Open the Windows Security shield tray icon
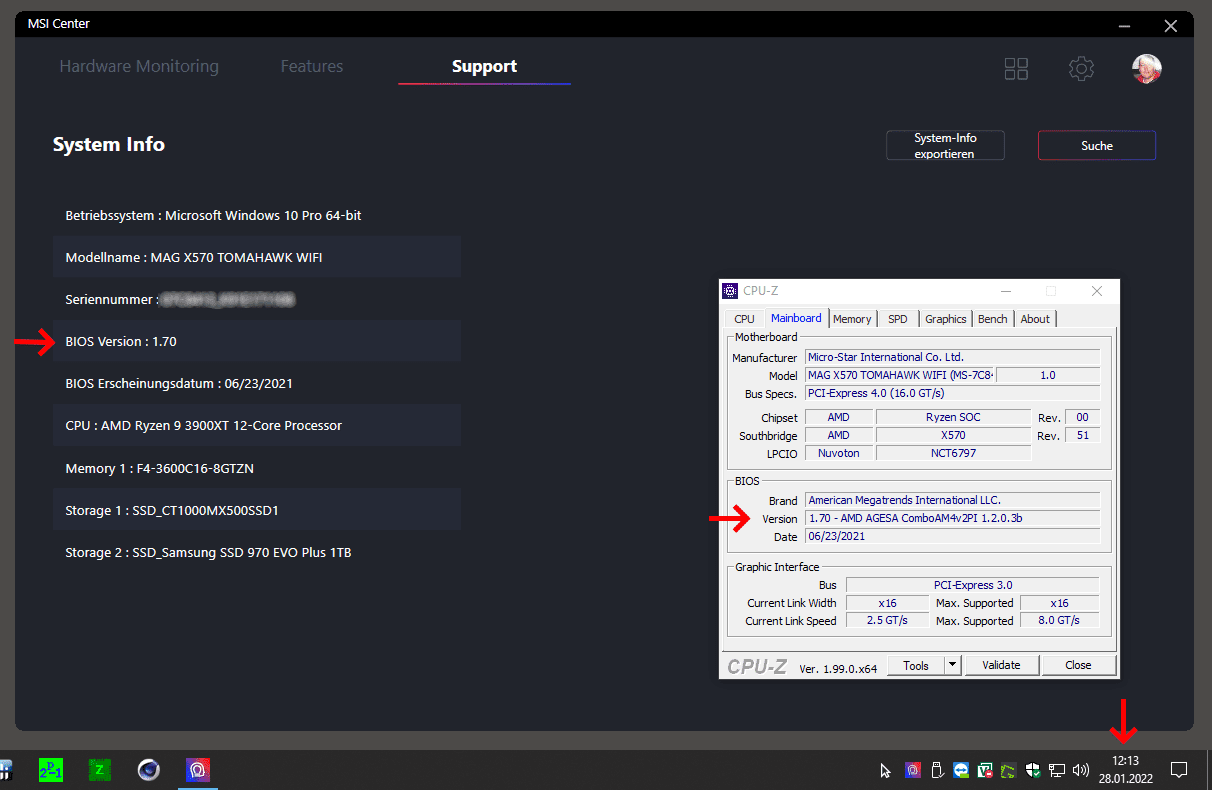The width and height of the screenshot is (1212, 790). pos(1035,770)
